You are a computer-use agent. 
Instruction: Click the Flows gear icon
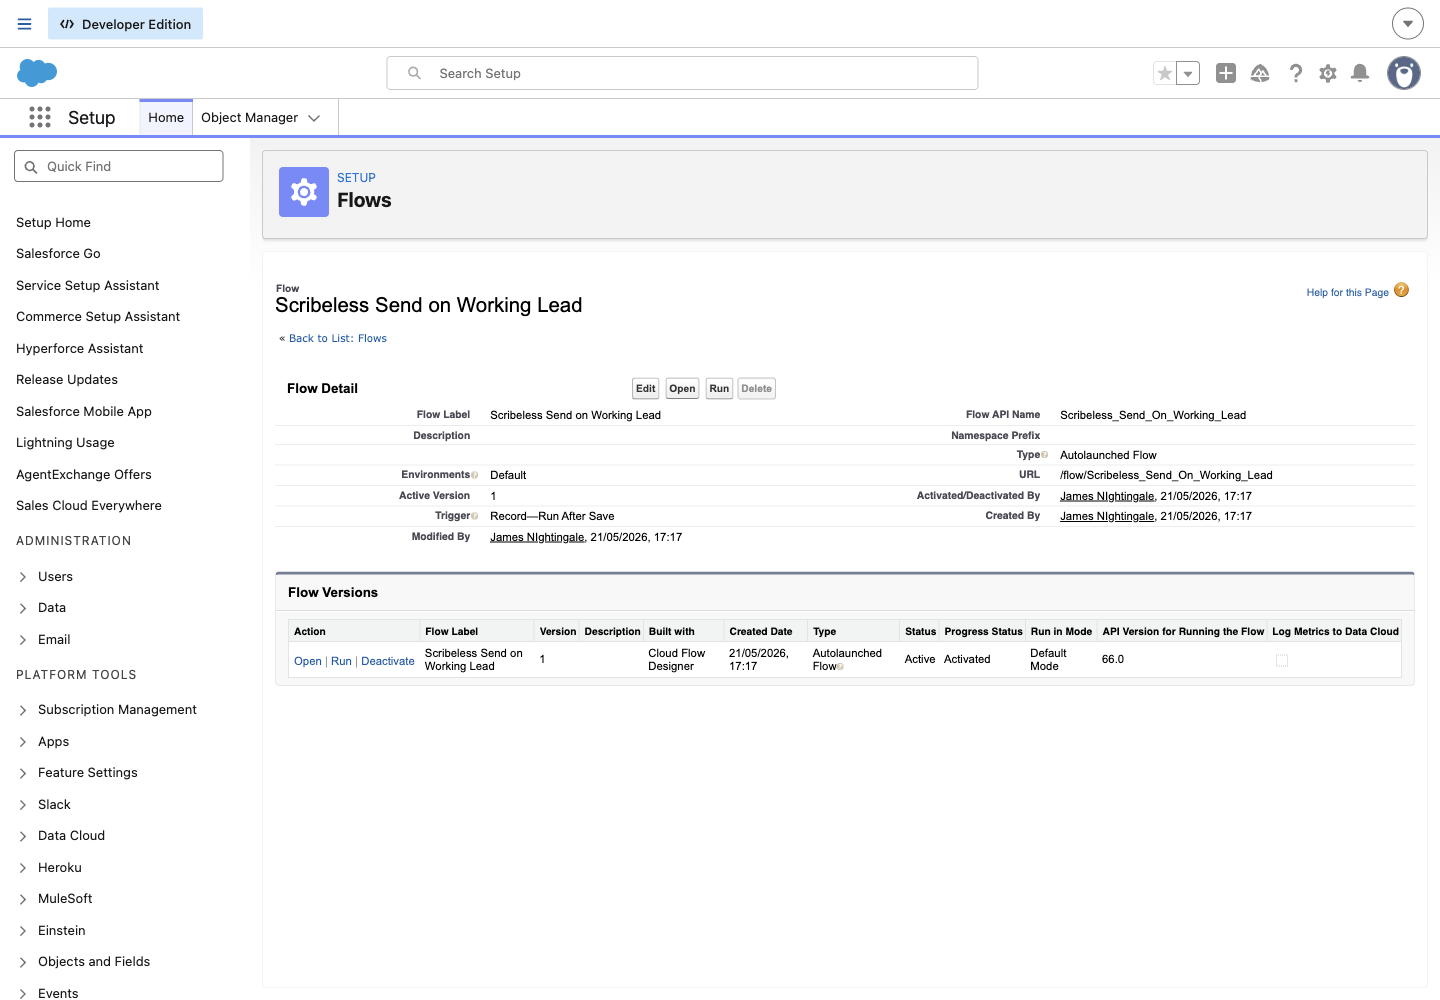pyautogui.click(x=304, y=192)
